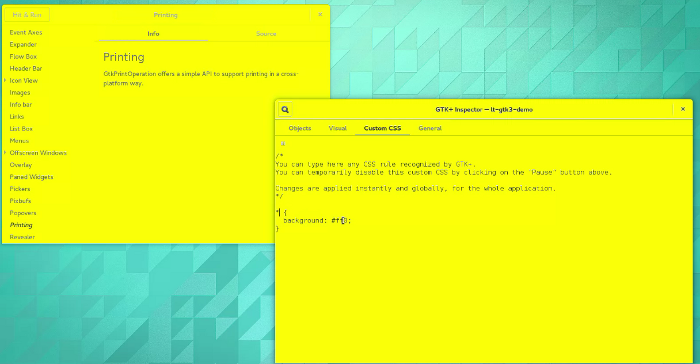Click the 'Changes are applied instantly' comment line
This screenshot has width=700, height=364.
pyautogui.click(x=416, y=188)
